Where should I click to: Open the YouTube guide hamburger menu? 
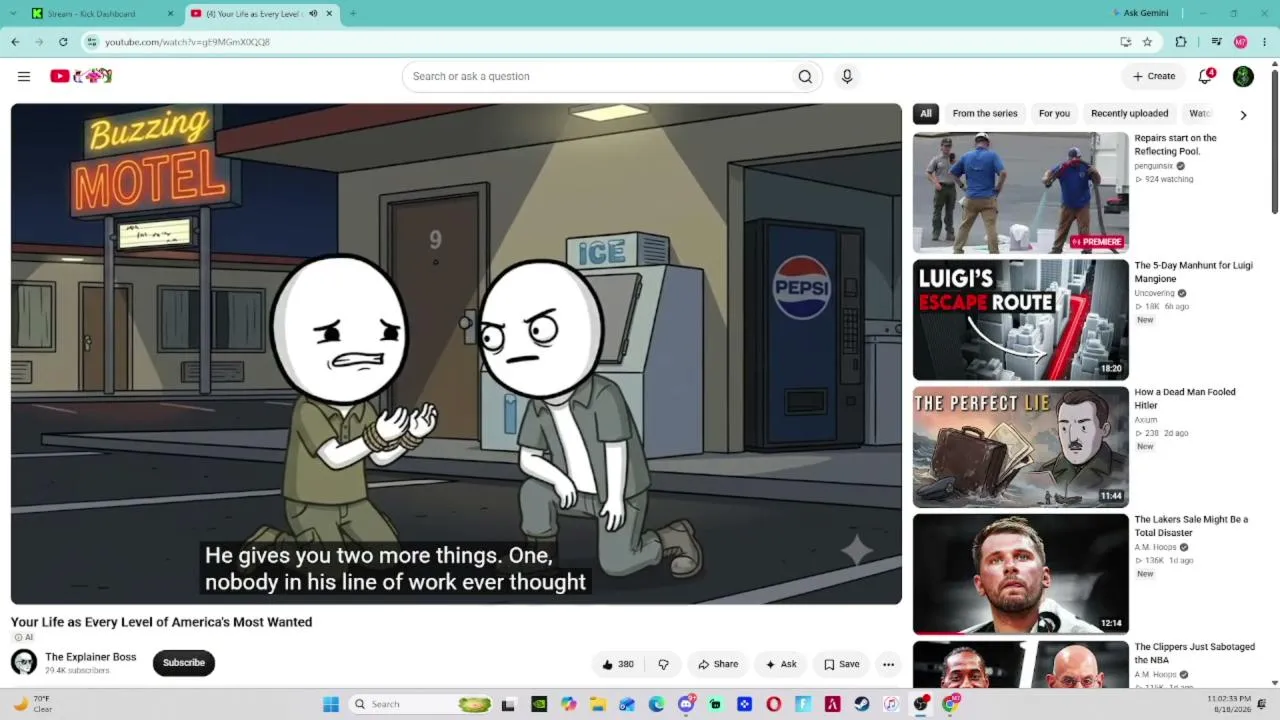point(24,76)
